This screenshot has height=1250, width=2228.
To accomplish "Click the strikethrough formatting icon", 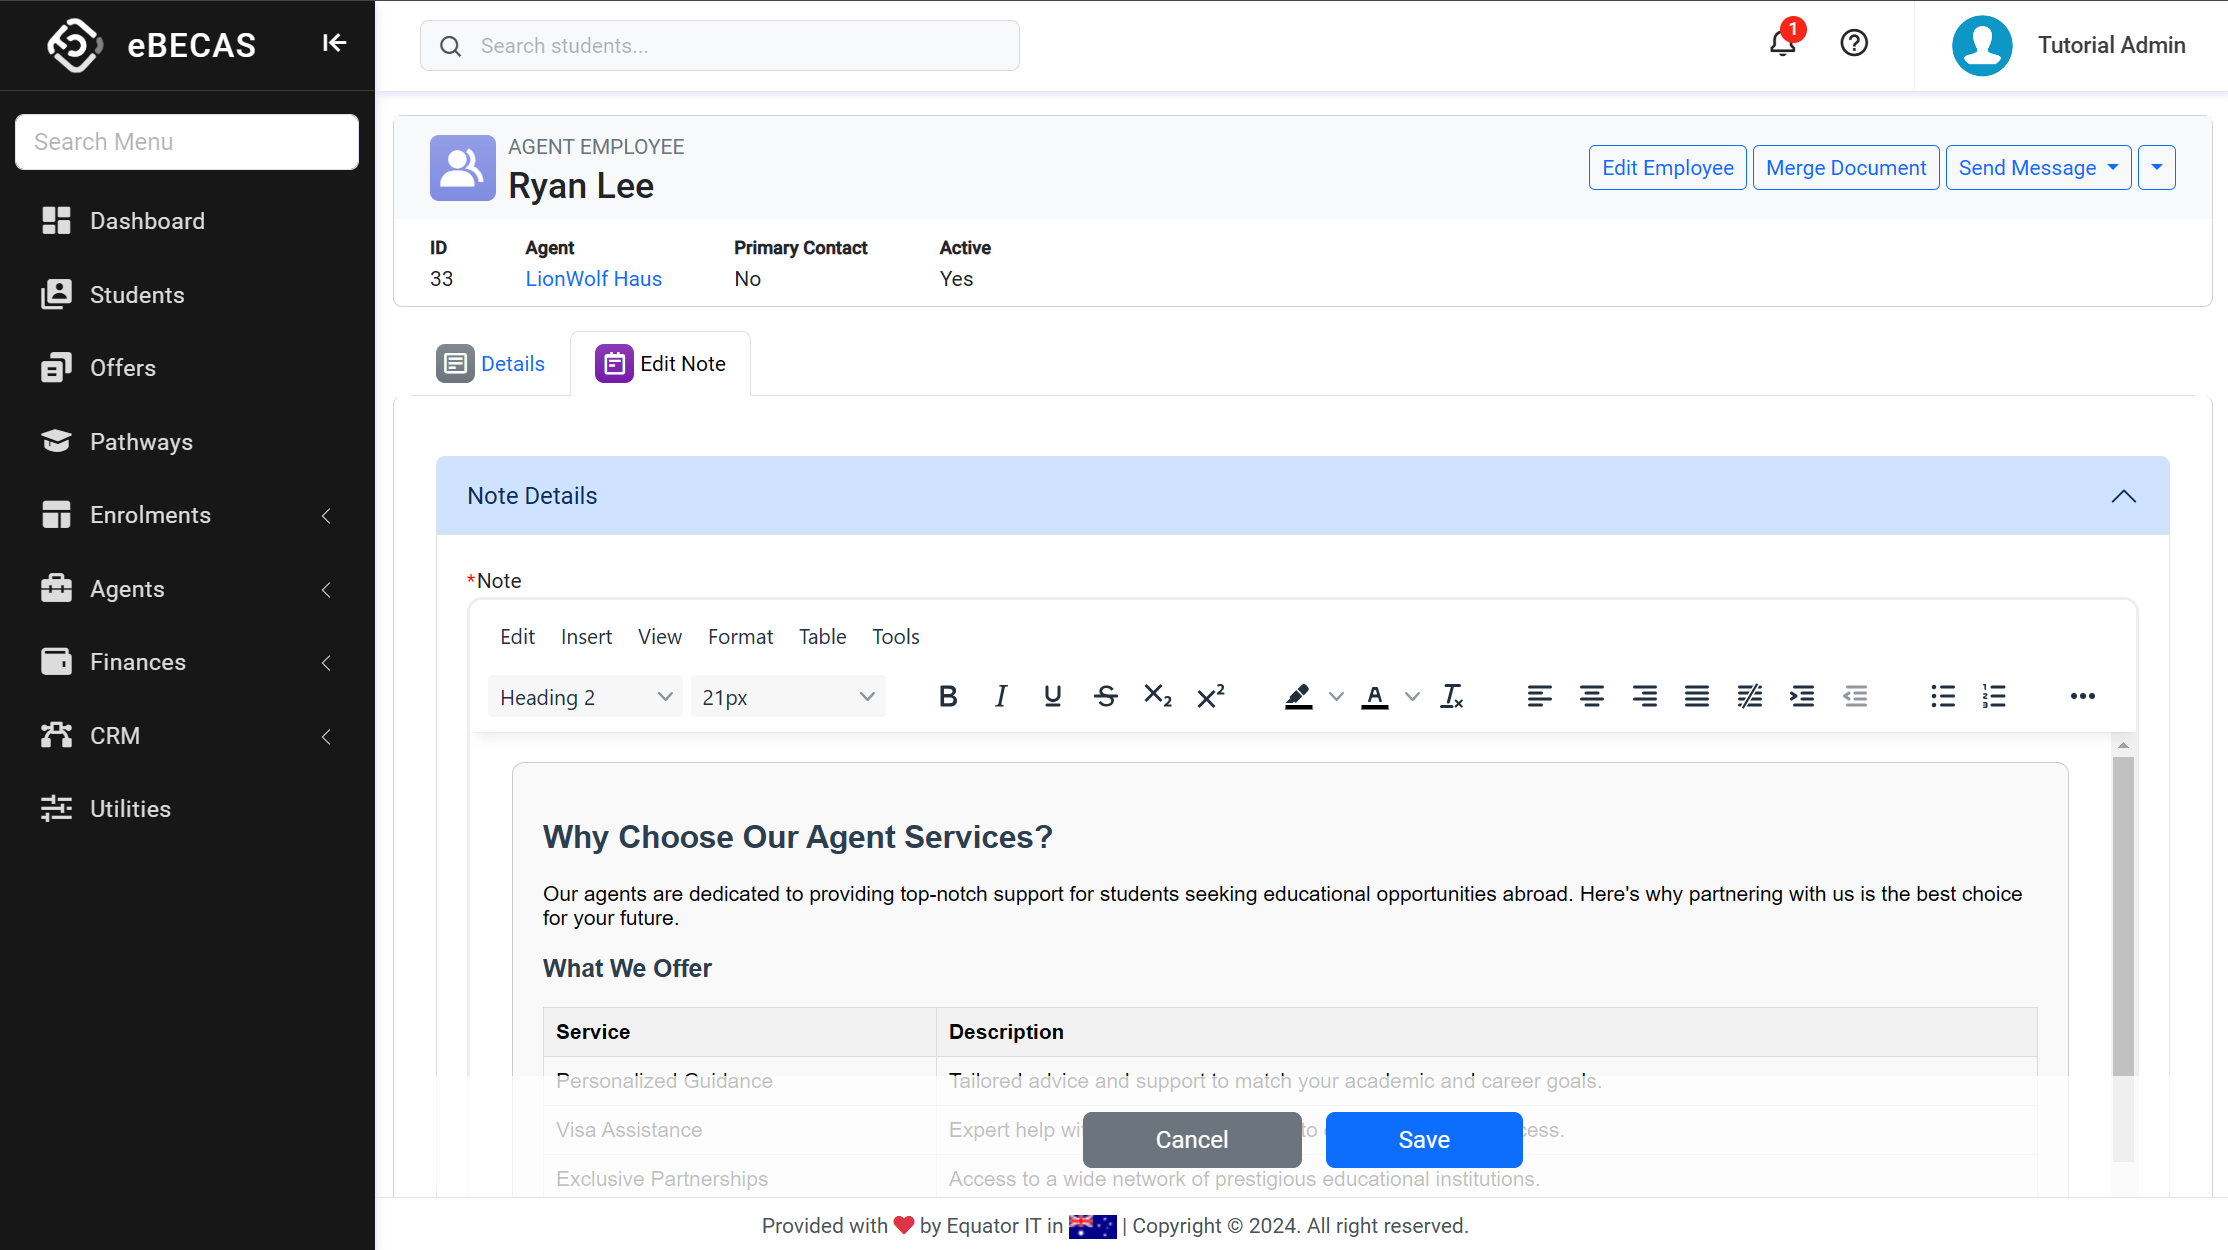I will tap(1105, 696).
